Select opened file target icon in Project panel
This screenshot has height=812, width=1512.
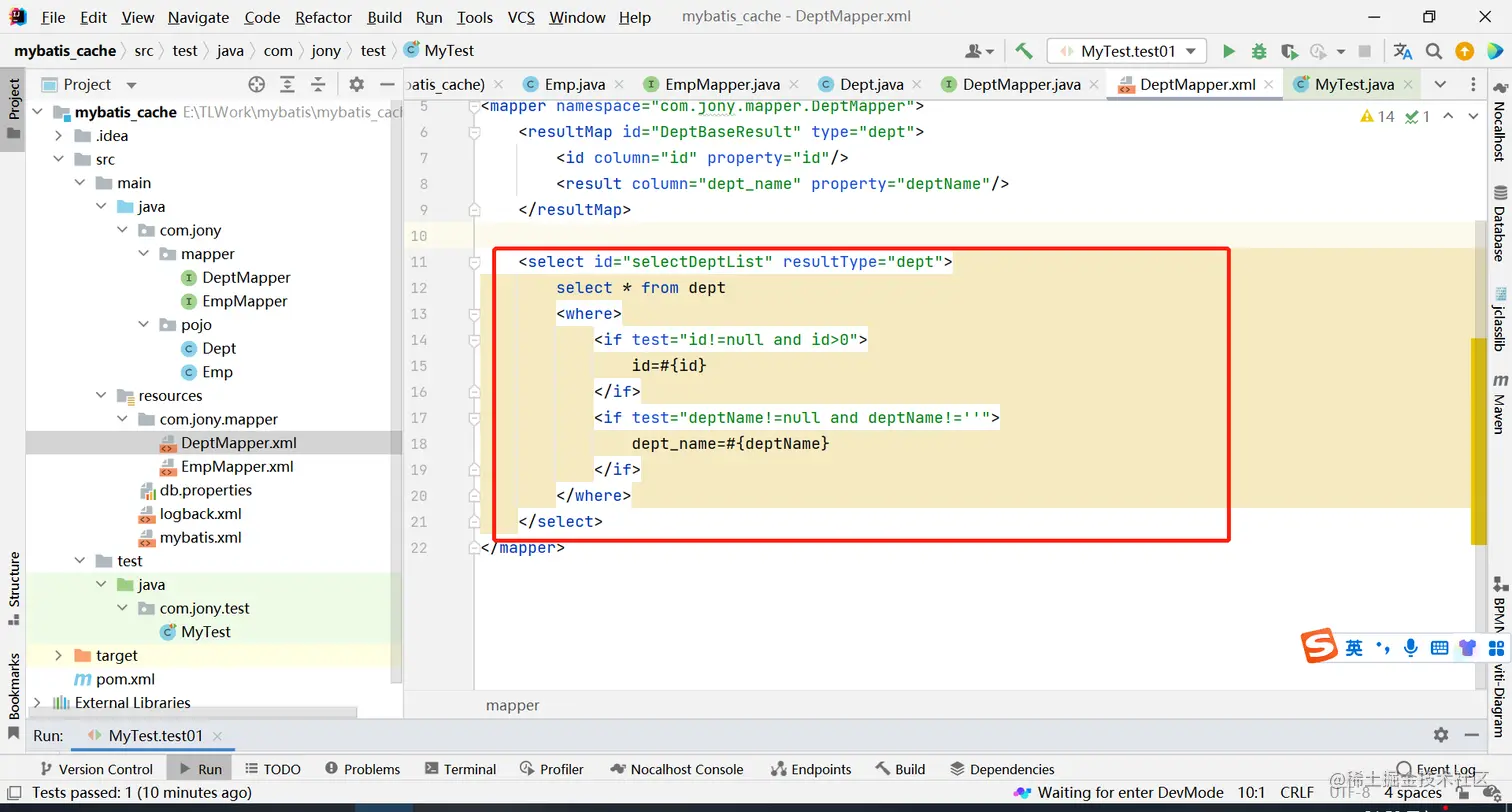257,84
